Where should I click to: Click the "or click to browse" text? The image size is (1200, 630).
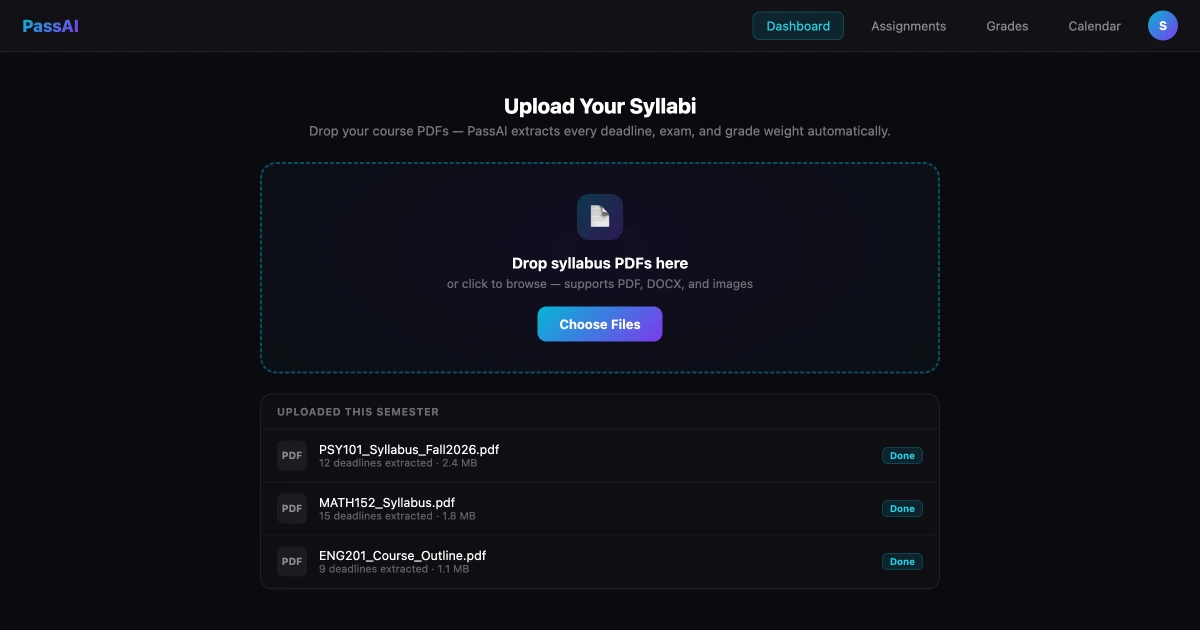[x=496, y=284]
